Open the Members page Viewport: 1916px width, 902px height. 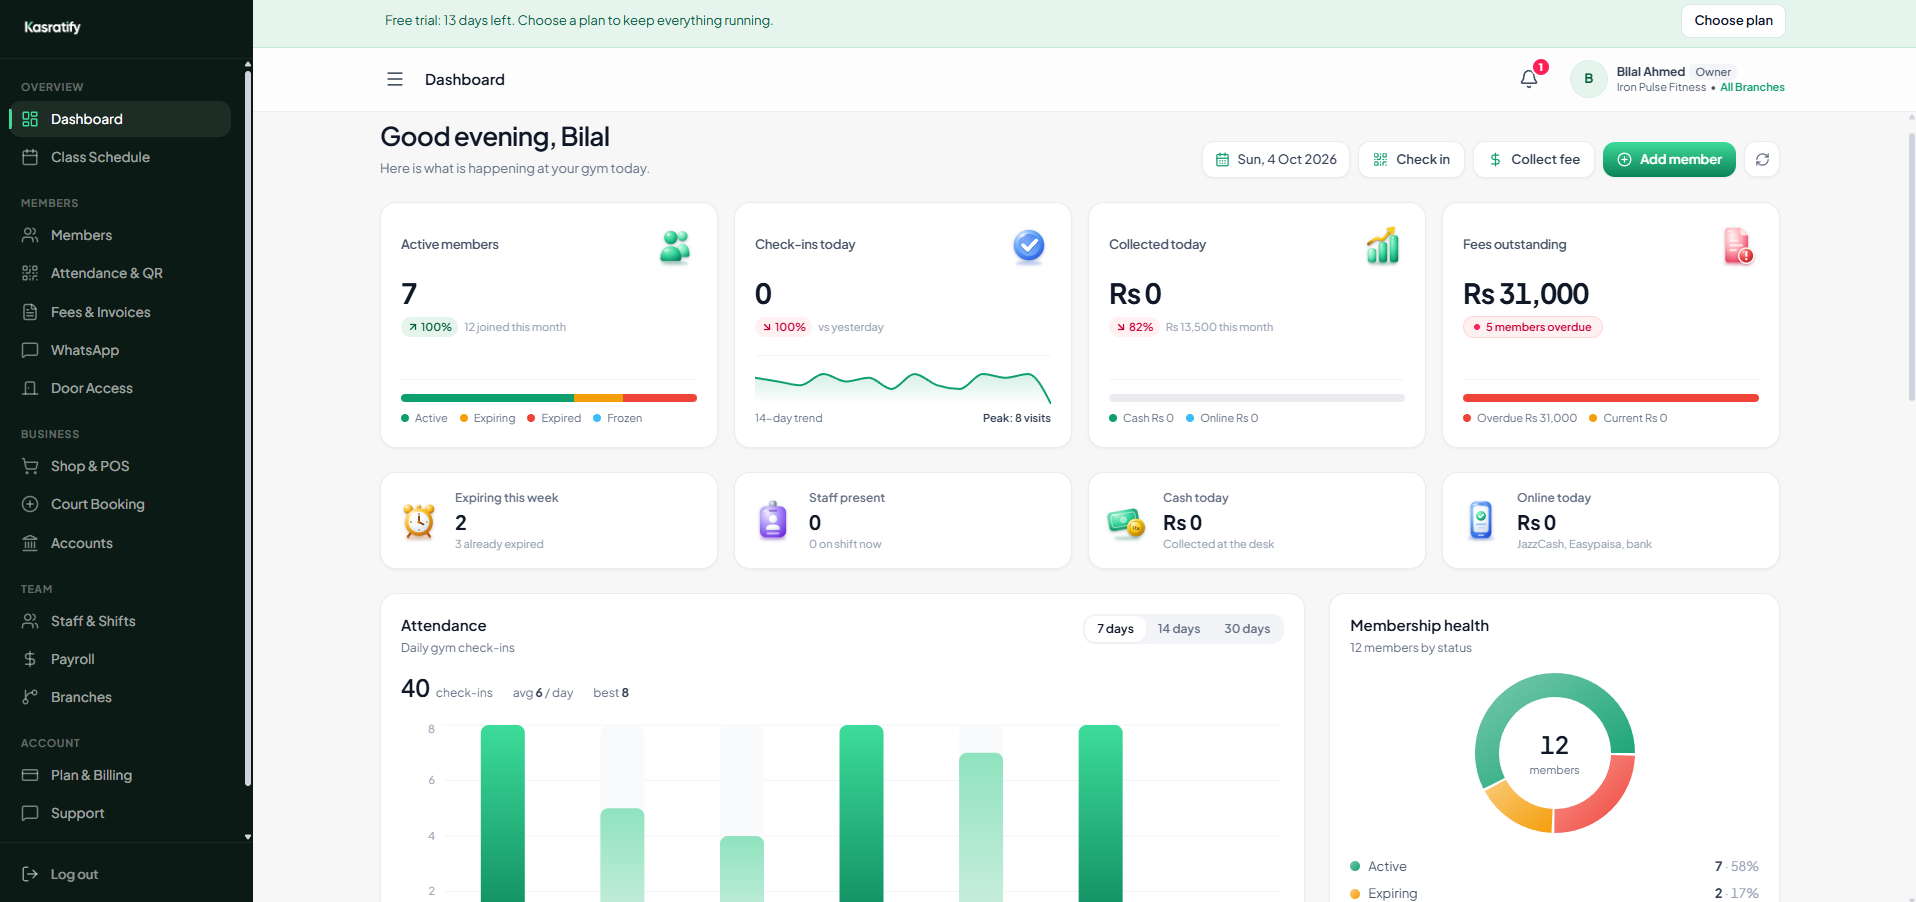coord(120,235)
